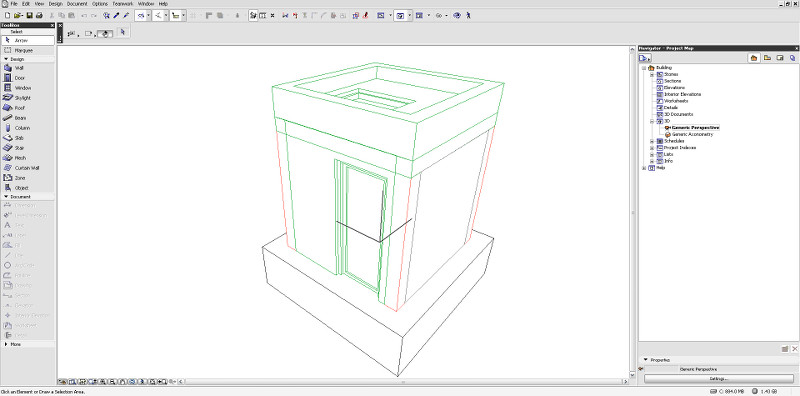The image size is (800, 396).
Task: Click the Print toolbar icon
Action: tap(39, 15)
